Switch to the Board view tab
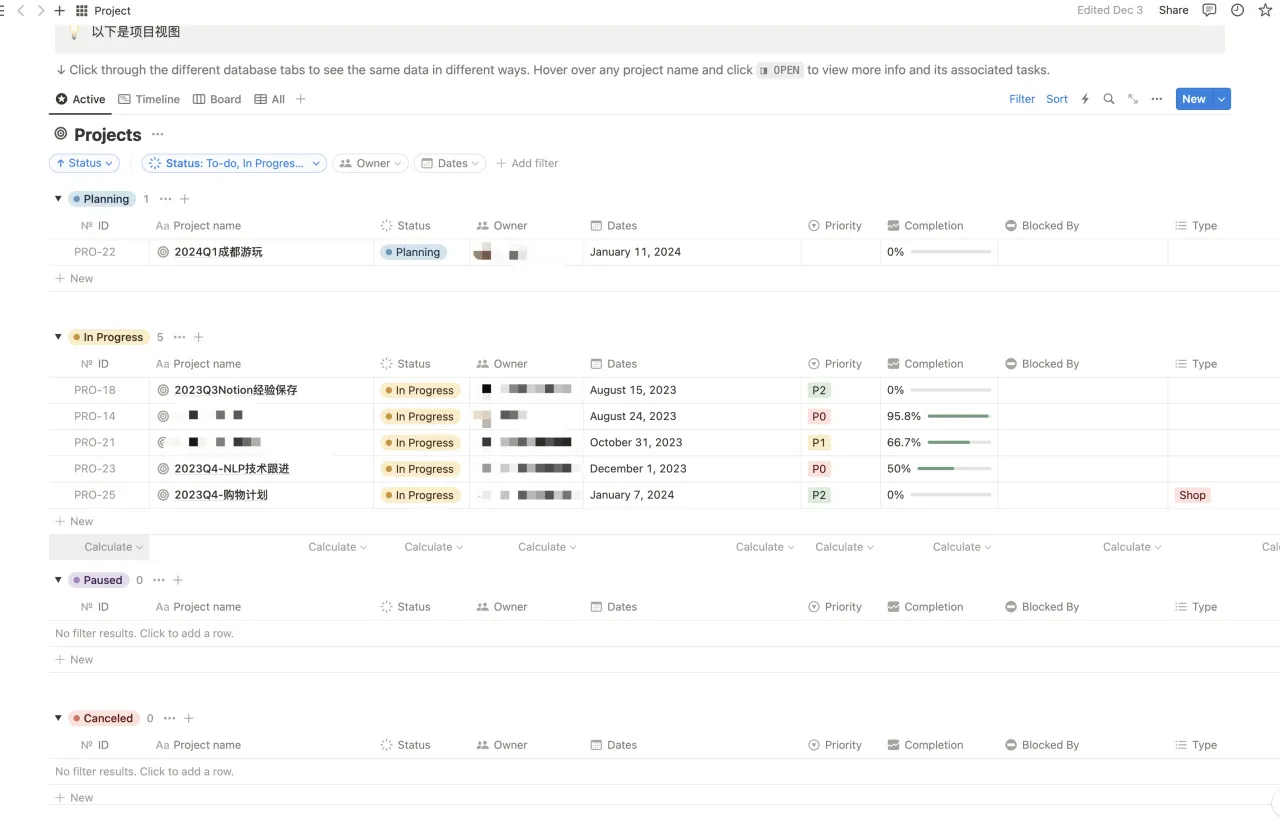 coord(217,99)
